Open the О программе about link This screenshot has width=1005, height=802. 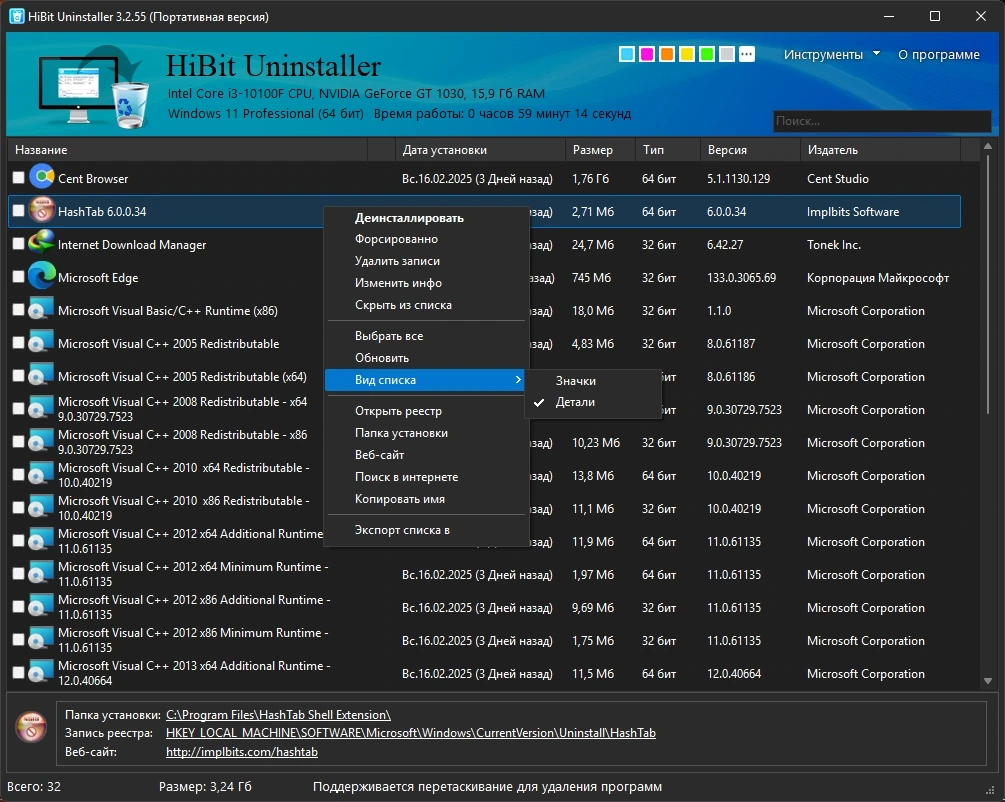click(938, 54)
